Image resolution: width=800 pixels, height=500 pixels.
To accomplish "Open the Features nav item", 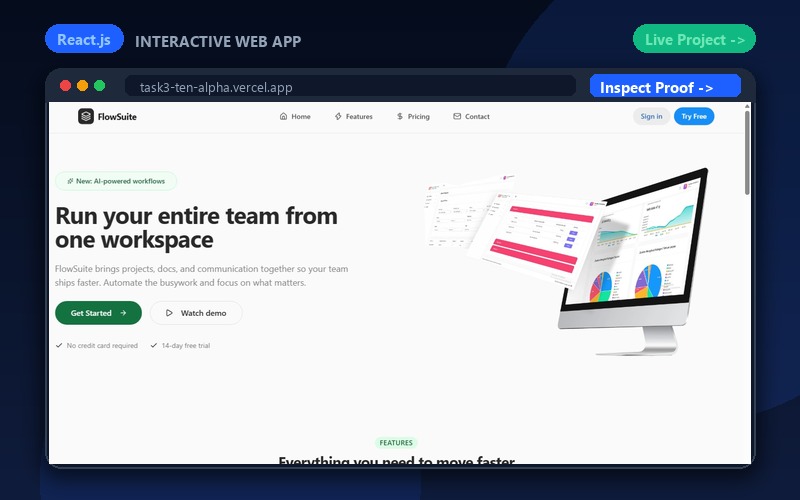I will coord(354,116).
